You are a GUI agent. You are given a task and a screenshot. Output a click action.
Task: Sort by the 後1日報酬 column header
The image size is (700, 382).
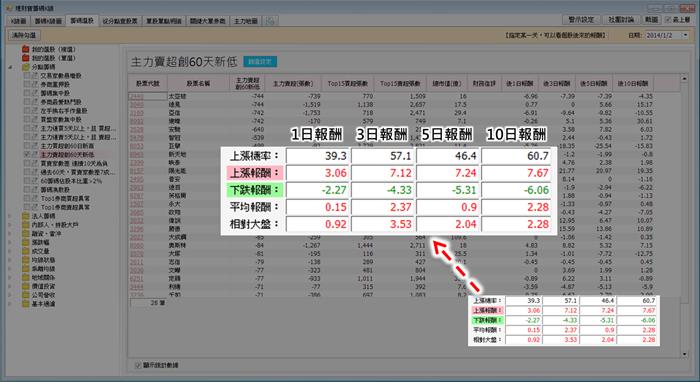(x=520, y=83)
